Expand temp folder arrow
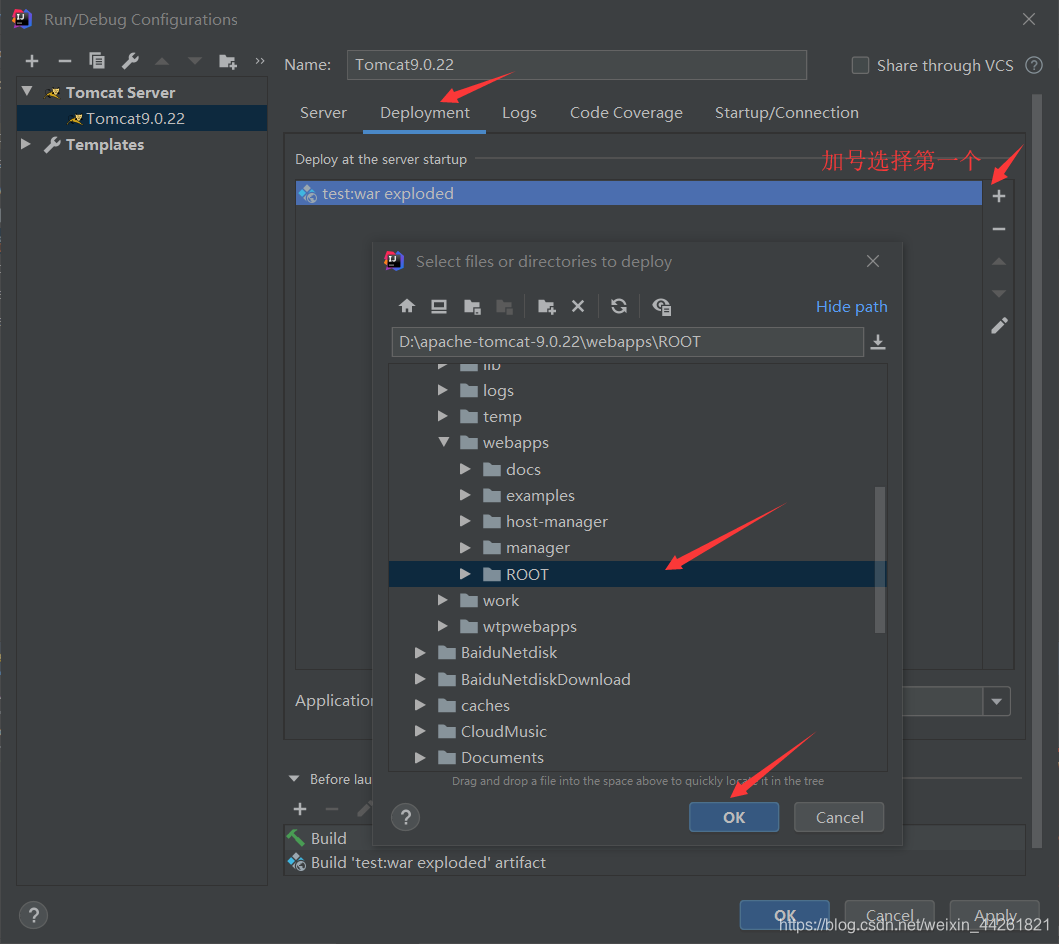This screenshot has width=1059, height=944. pyautogui.click(x=442, y=417)
